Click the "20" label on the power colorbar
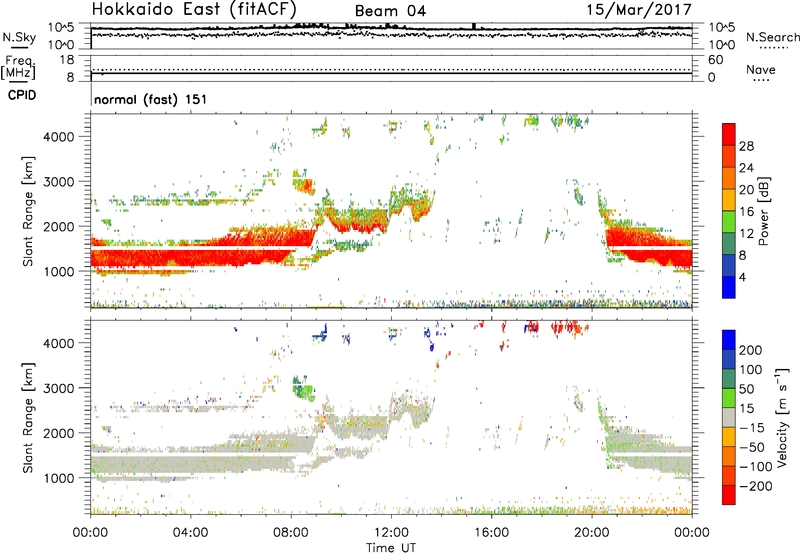 (x=746, y=190)
